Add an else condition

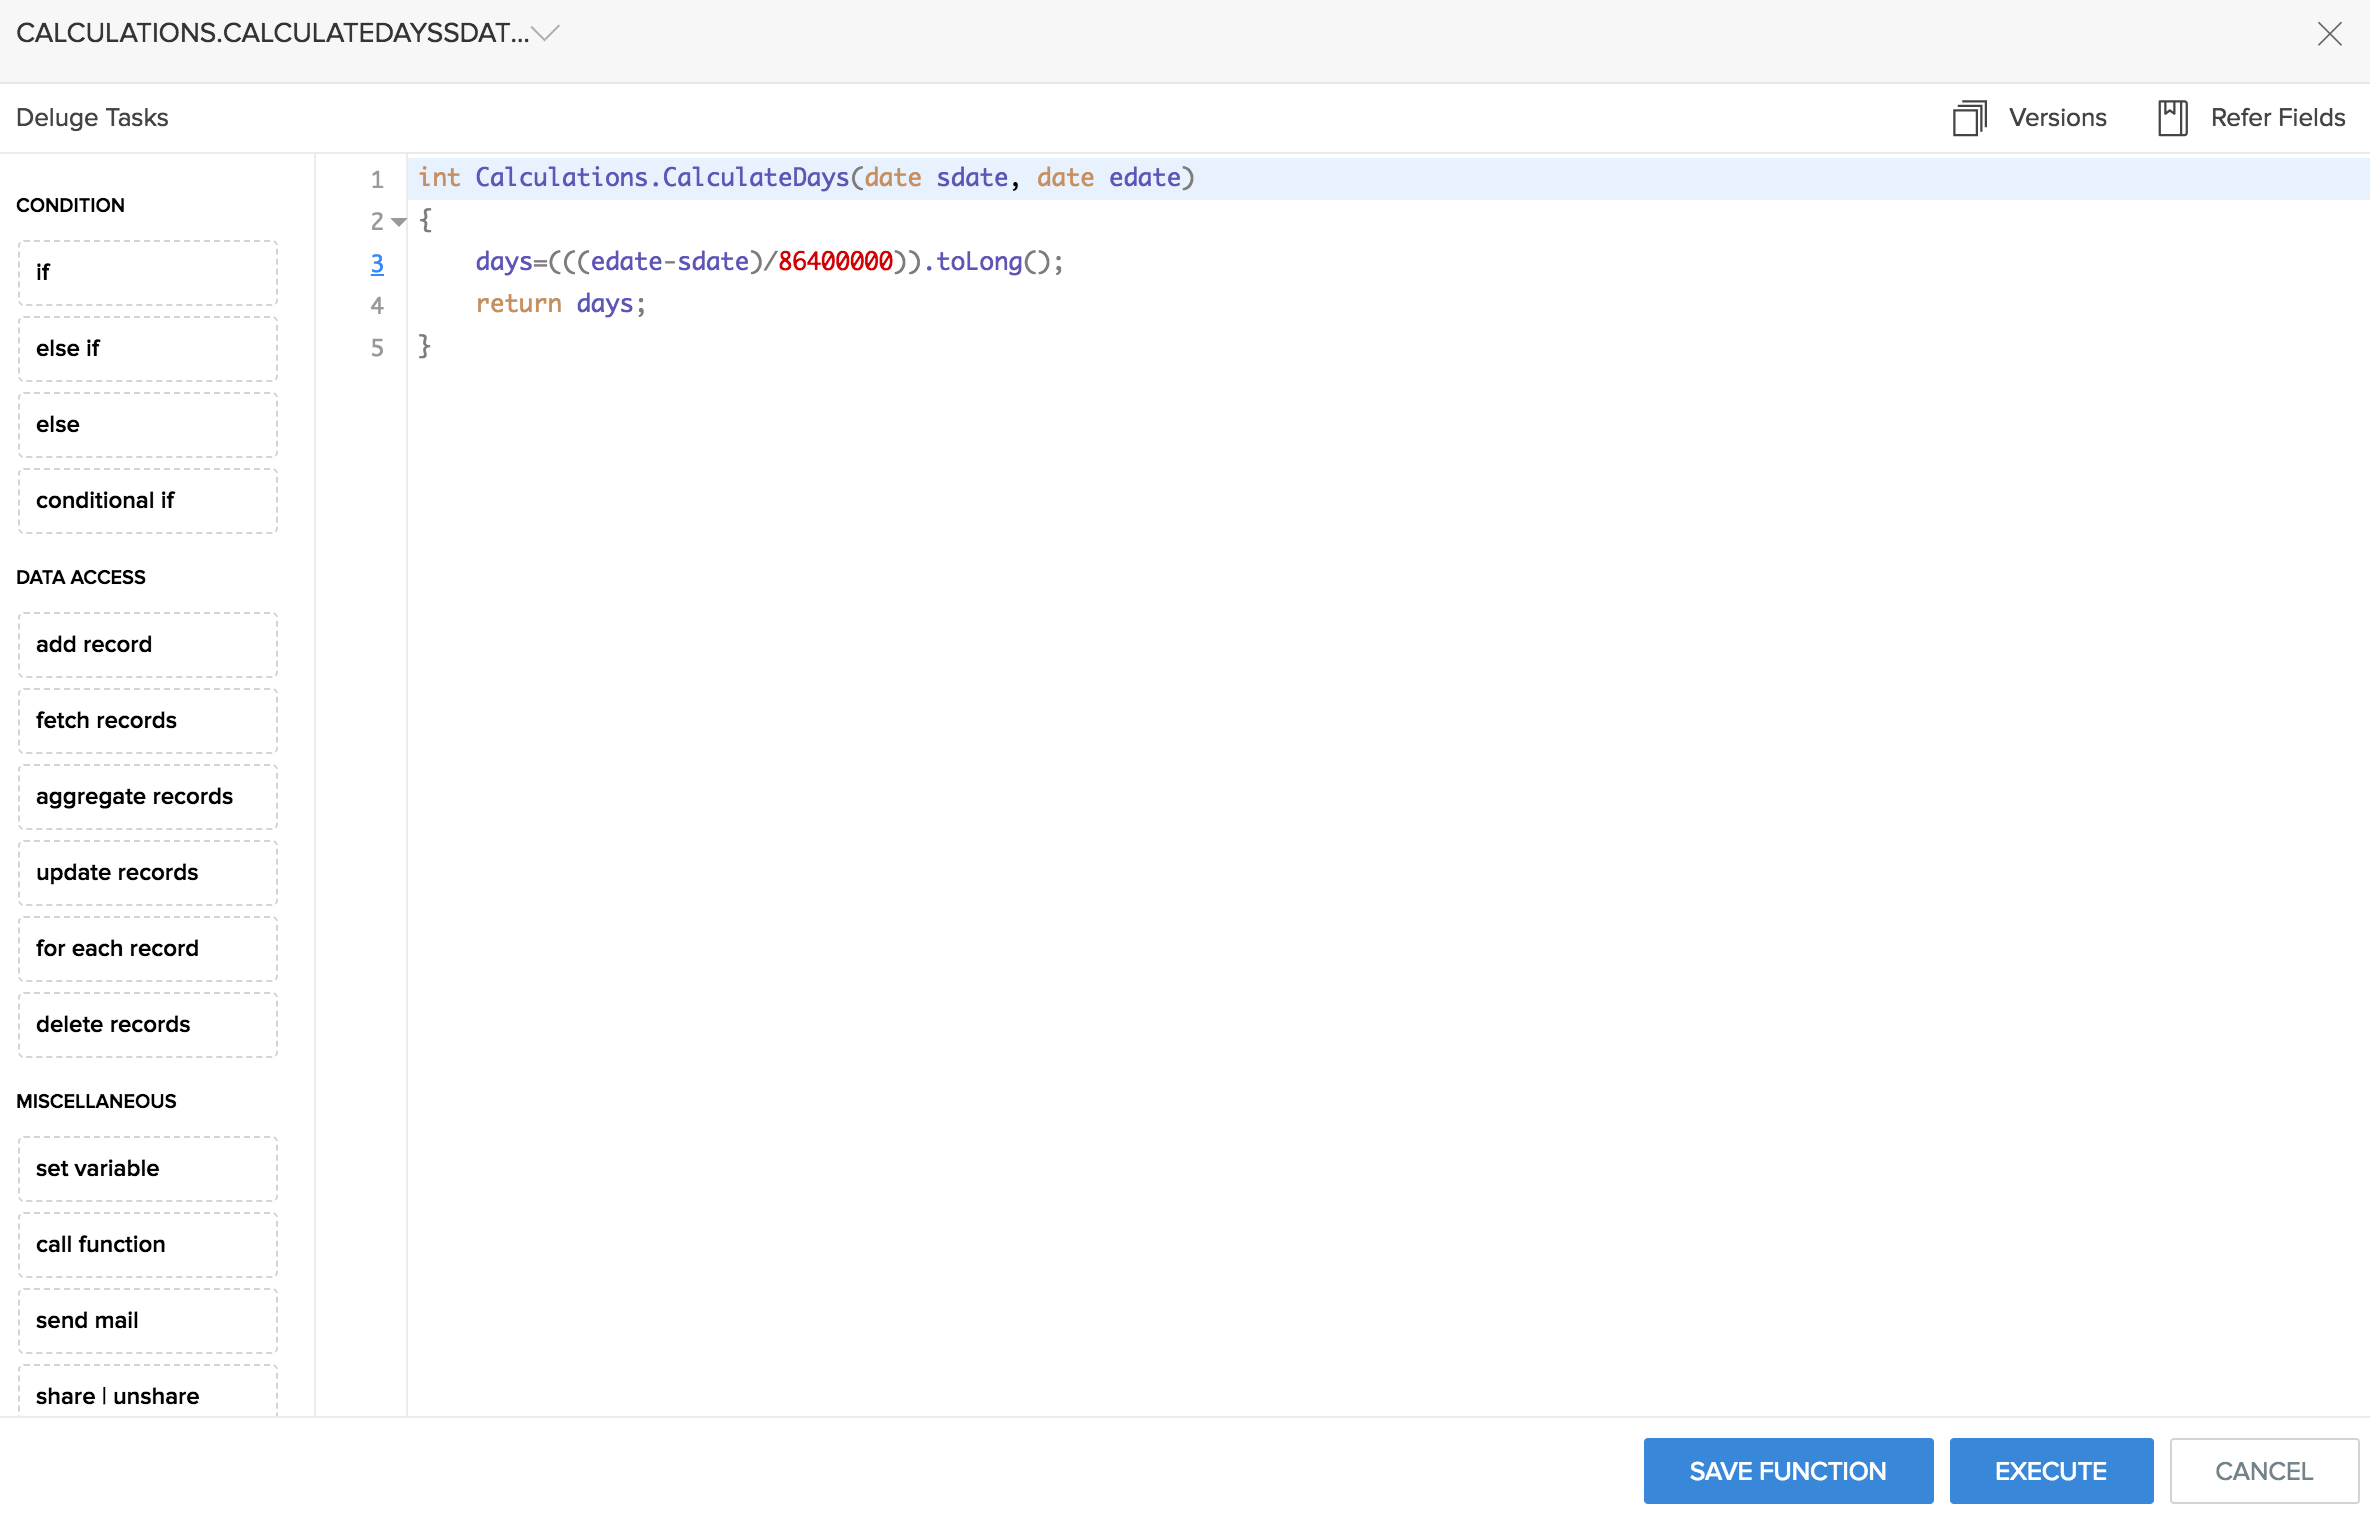coord(146,423)
